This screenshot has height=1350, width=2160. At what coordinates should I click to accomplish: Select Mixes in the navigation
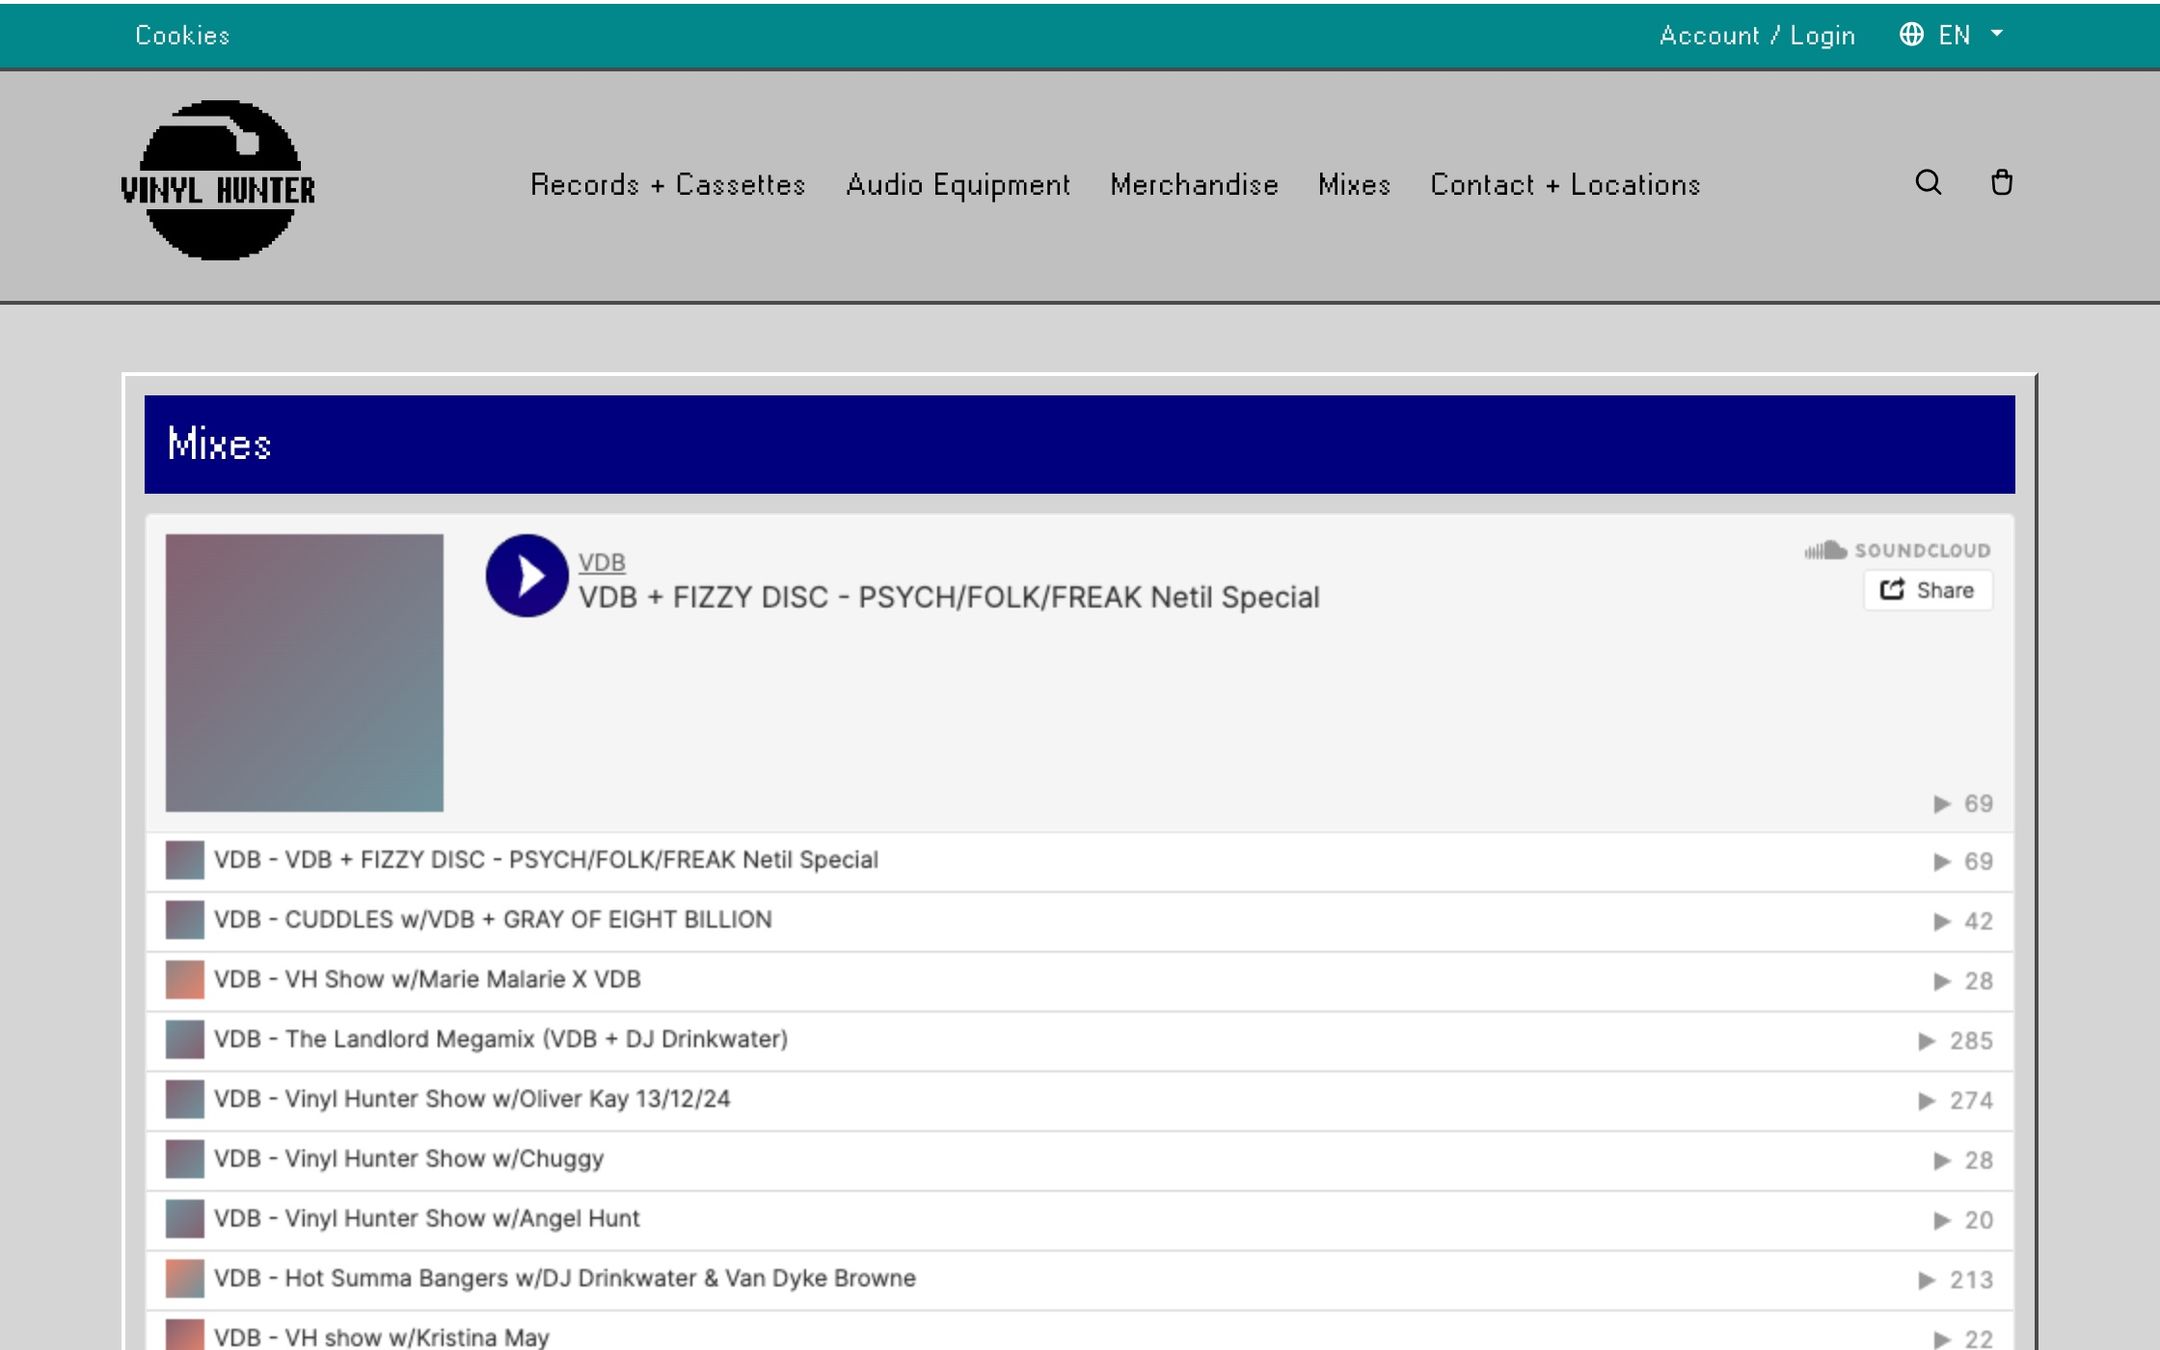tap(1354, 185)
